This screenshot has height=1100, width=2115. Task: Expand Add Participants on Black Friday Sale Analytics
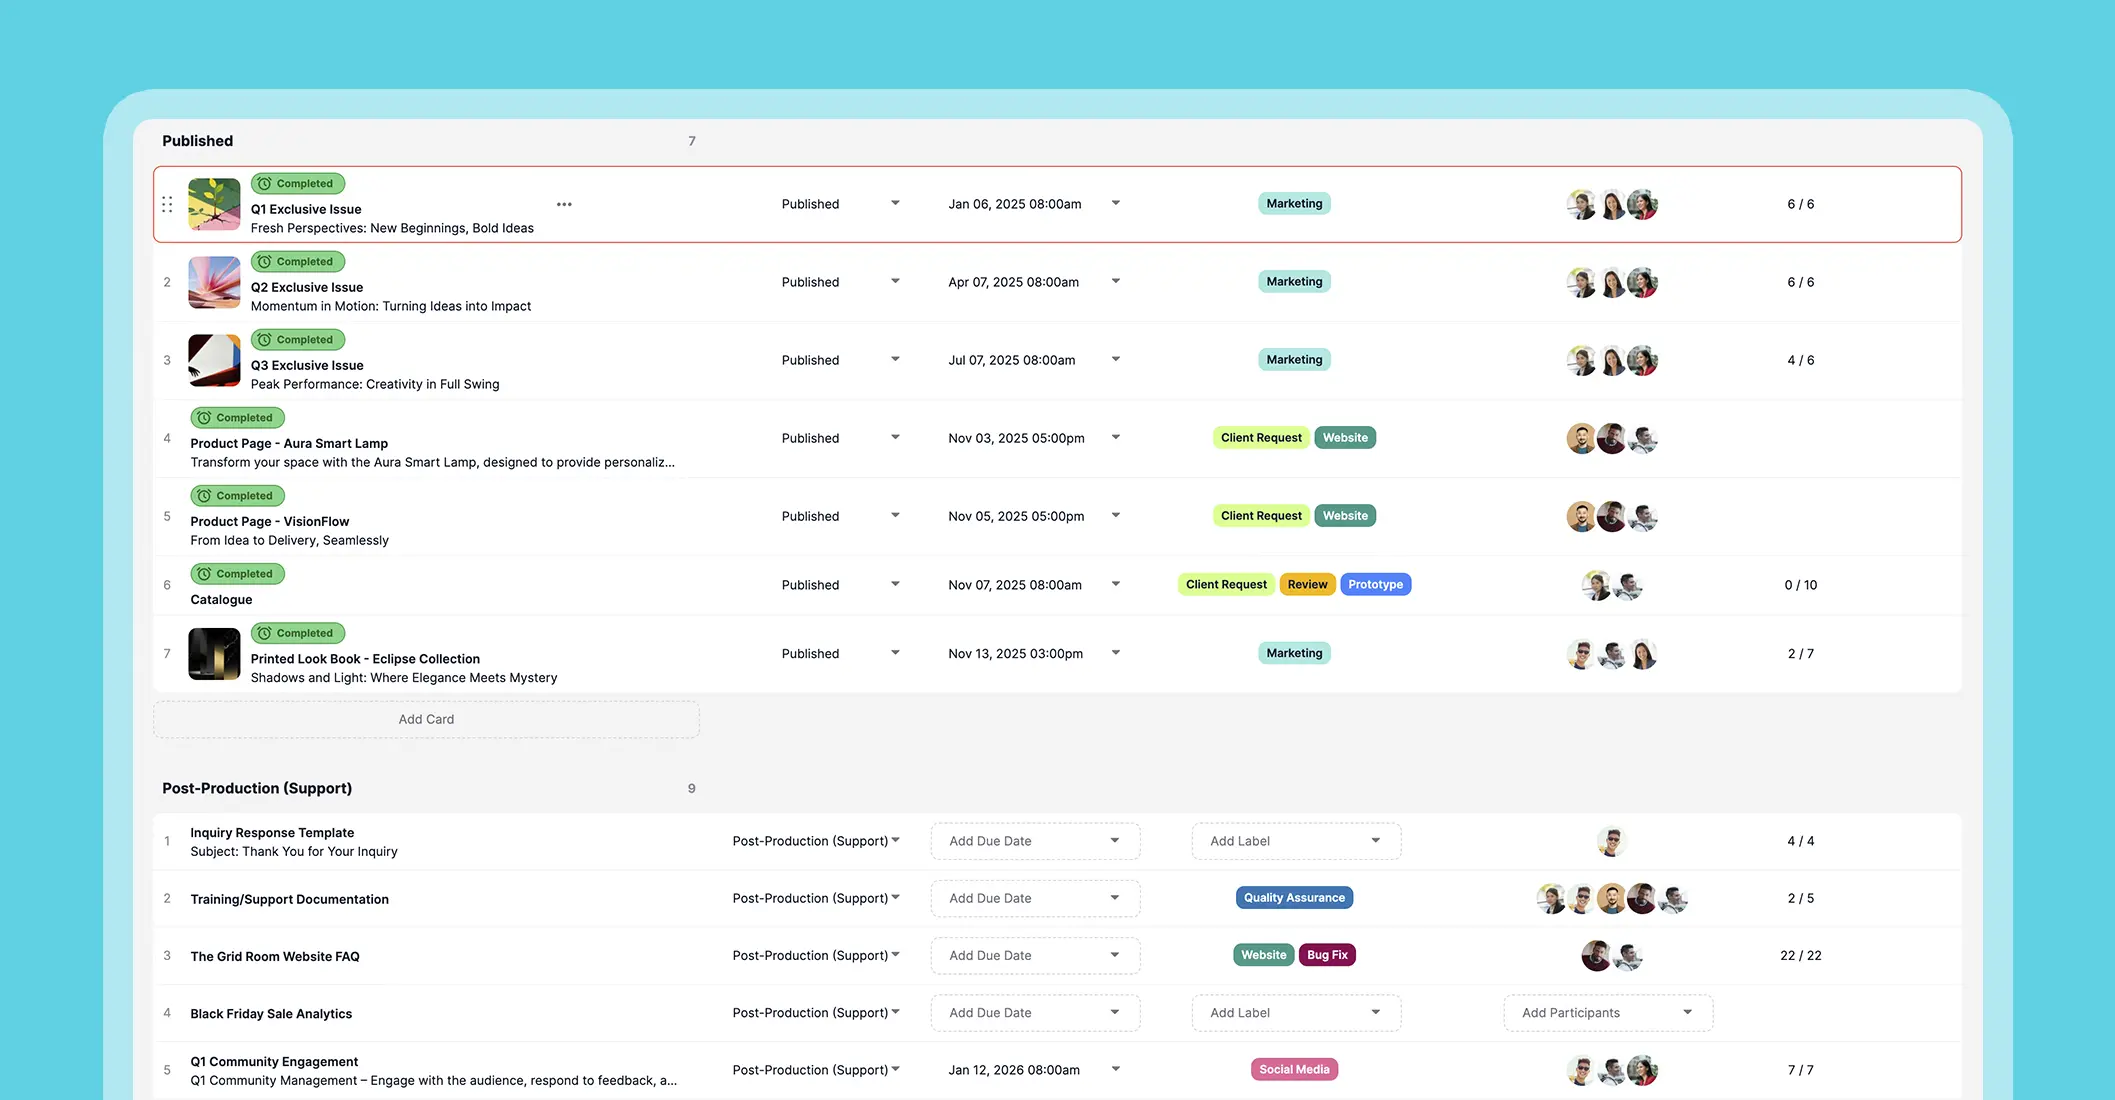coord(1607,1012)
